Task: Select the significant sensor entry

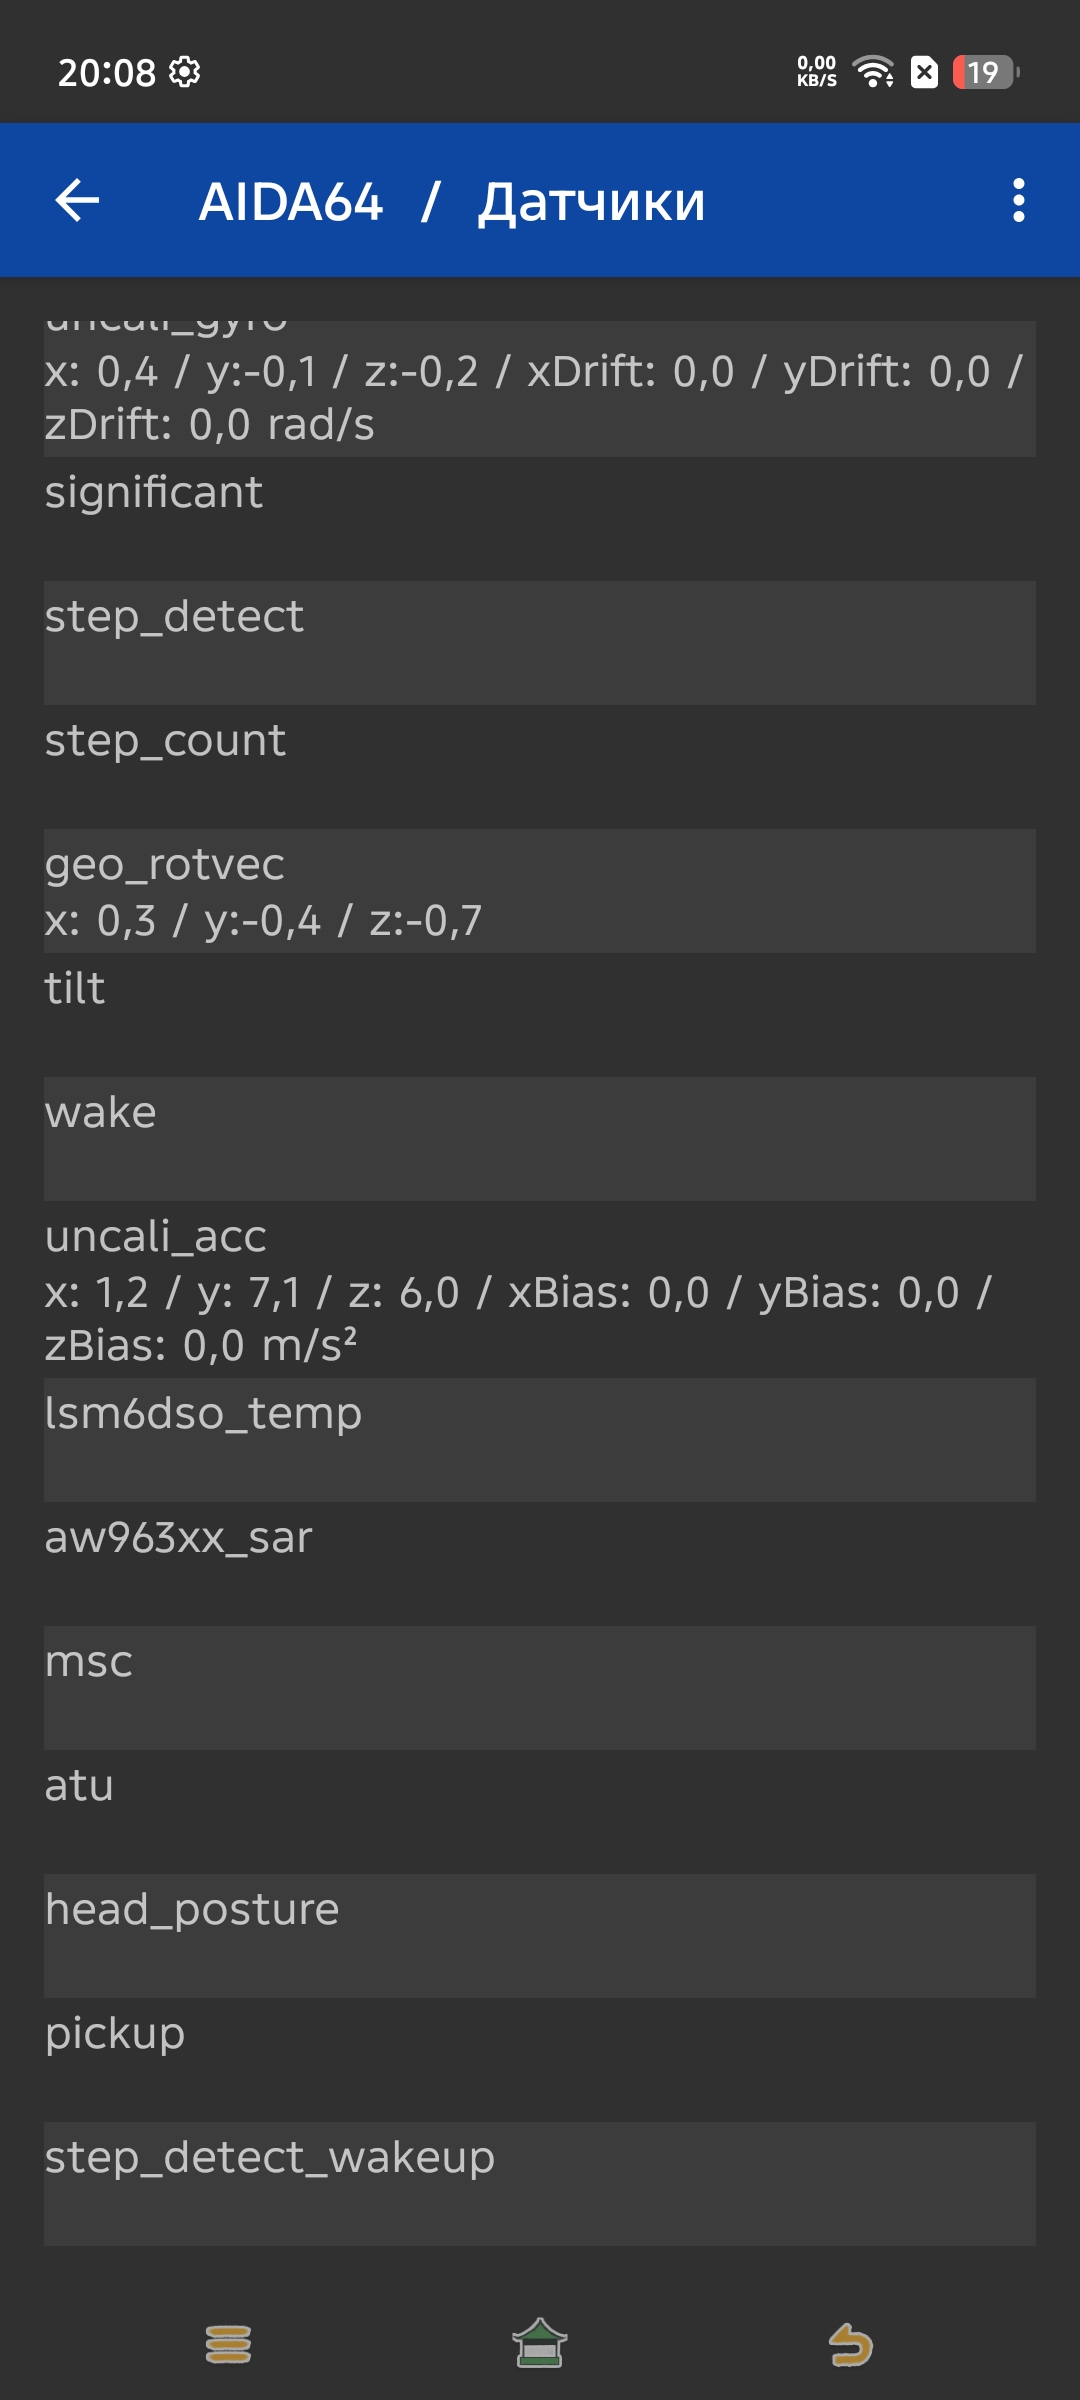Action: (540, 518)
